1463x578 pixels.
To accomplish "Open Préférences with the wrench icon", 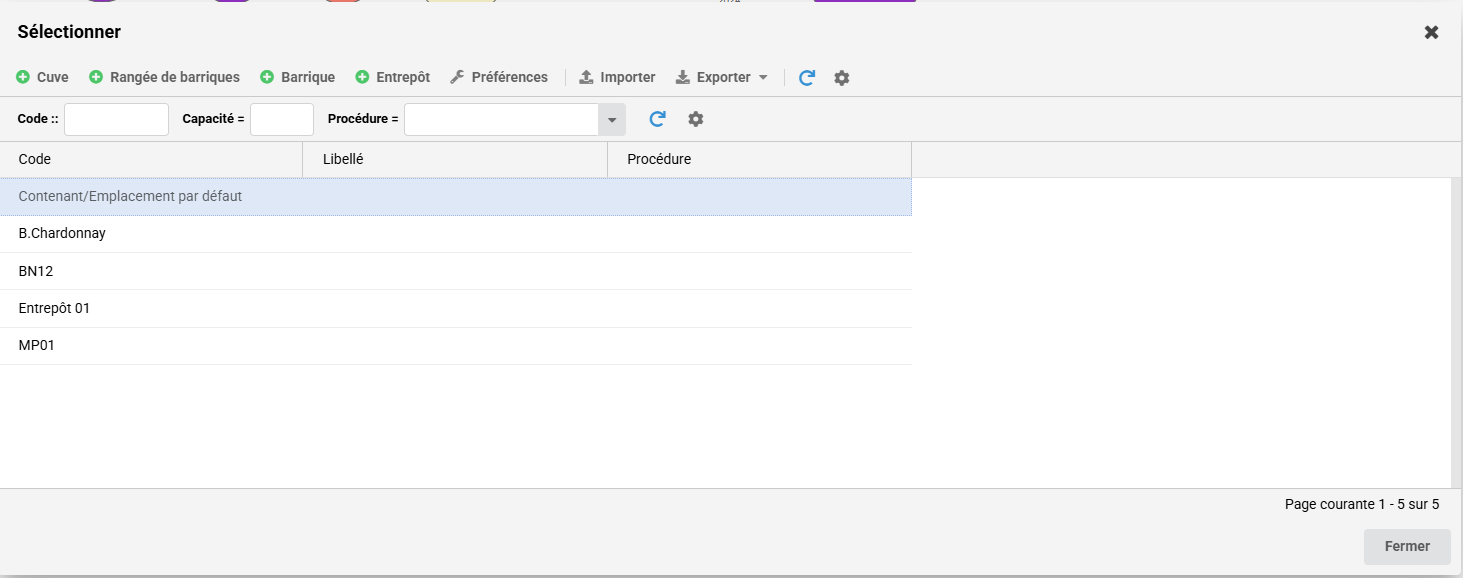I will pos(457,77).
